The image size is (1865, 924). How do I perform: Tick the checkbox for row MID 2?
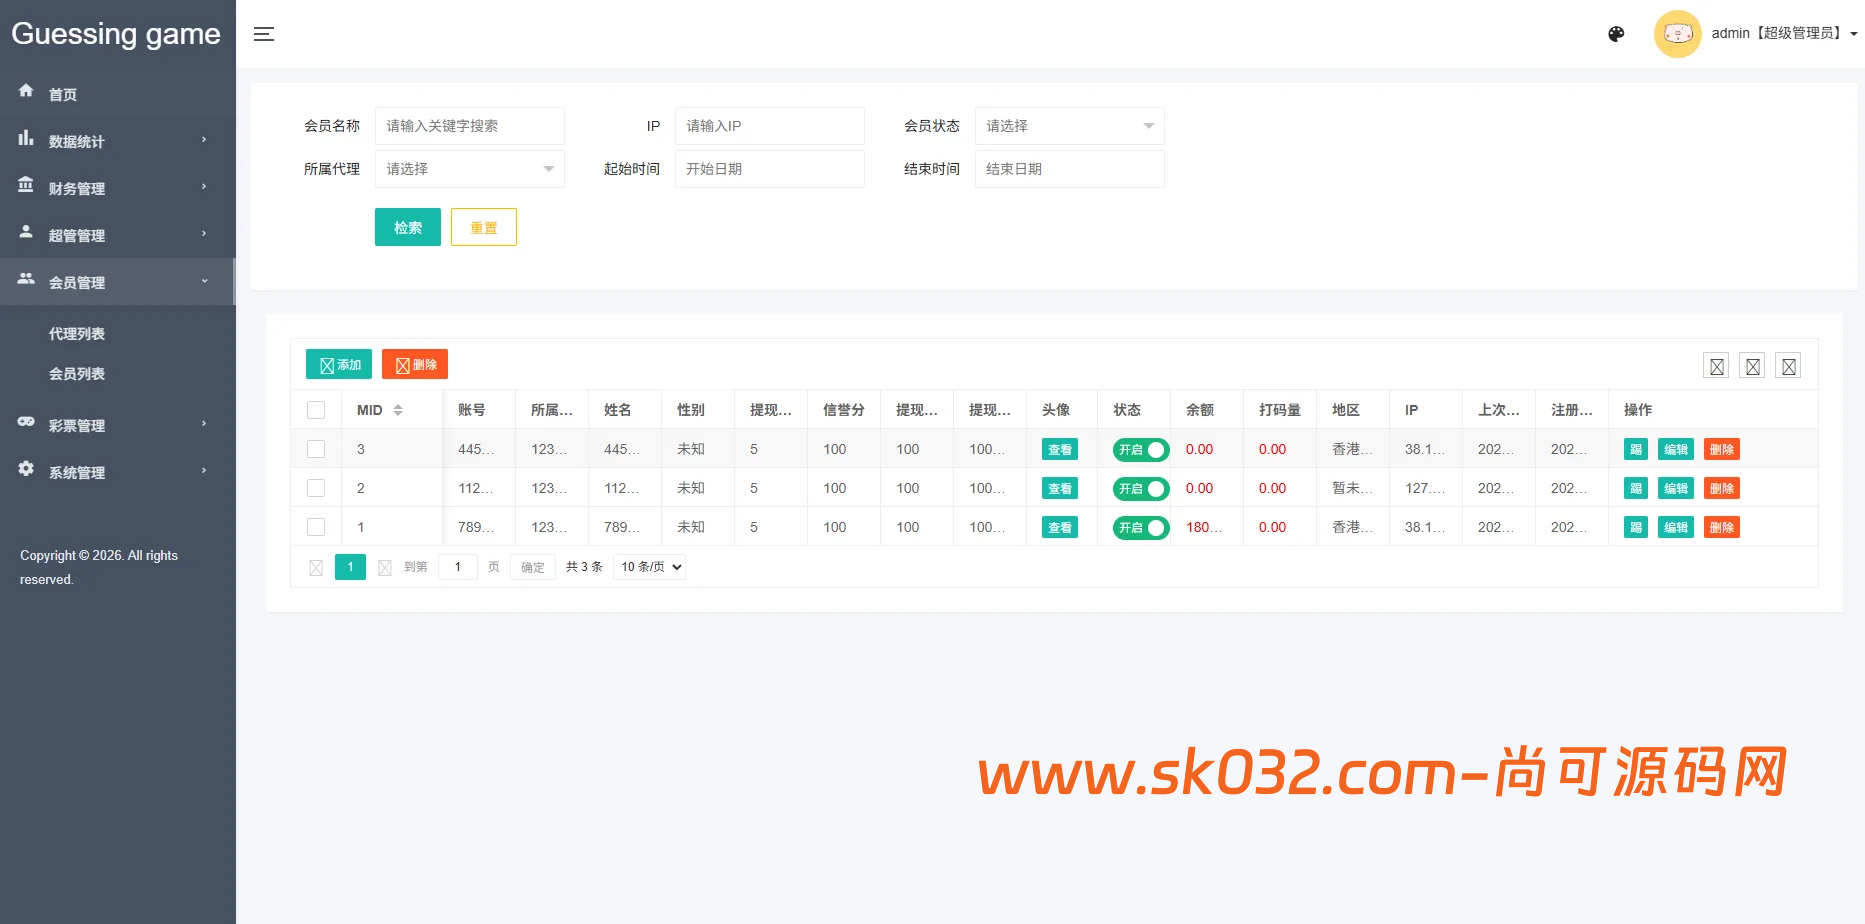pyautogui.click(x=316, y=488)
